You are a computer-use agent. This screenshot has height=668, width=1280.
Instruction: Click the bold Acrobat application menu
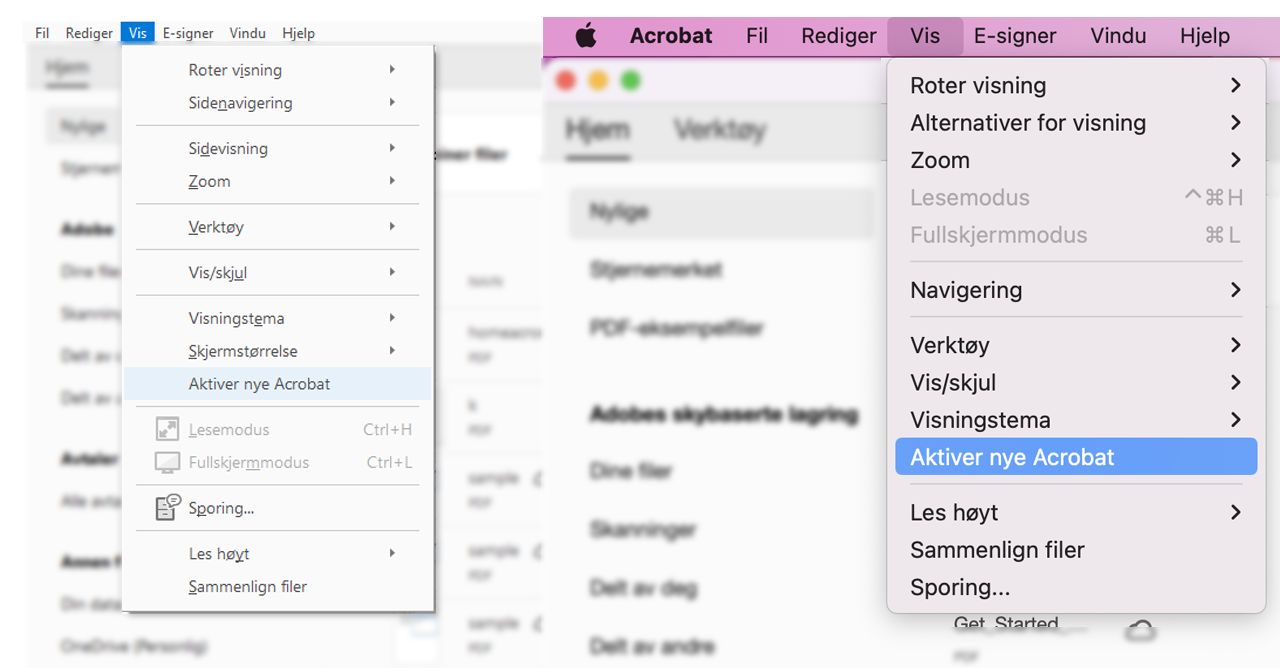(671, 36)
